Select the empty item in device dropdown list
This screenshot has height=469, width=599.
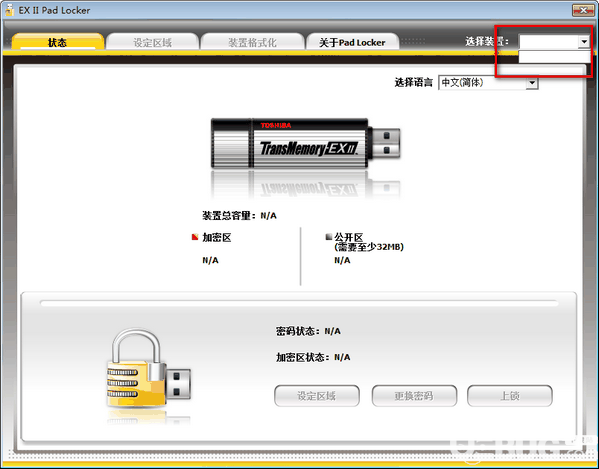pos(554,57)
